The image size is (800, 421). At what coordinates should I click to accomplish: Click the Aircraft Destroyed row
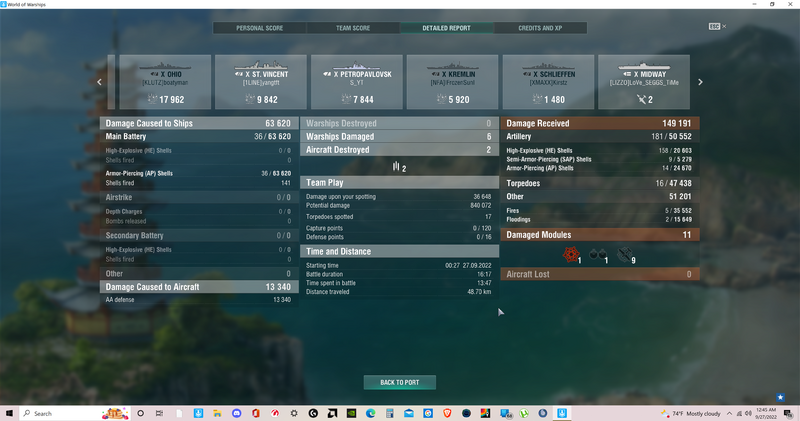399,150
